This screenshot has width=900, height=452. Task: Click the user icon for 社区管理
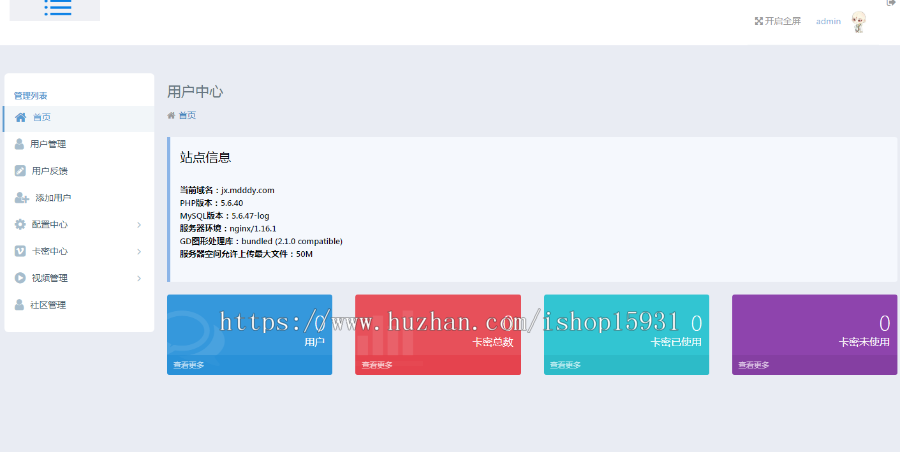(20, 305)
